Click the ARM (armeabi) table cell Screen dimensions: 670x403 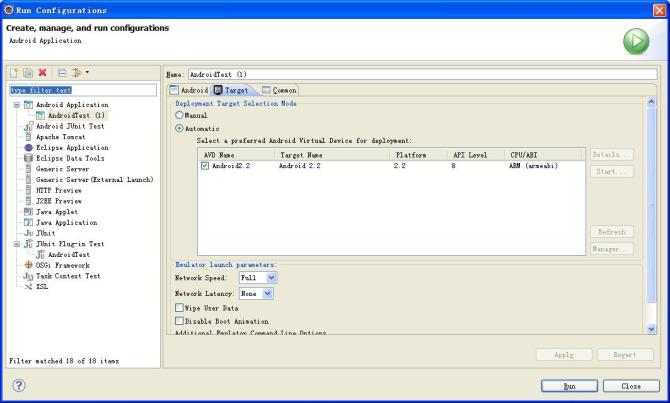[533, 166]
